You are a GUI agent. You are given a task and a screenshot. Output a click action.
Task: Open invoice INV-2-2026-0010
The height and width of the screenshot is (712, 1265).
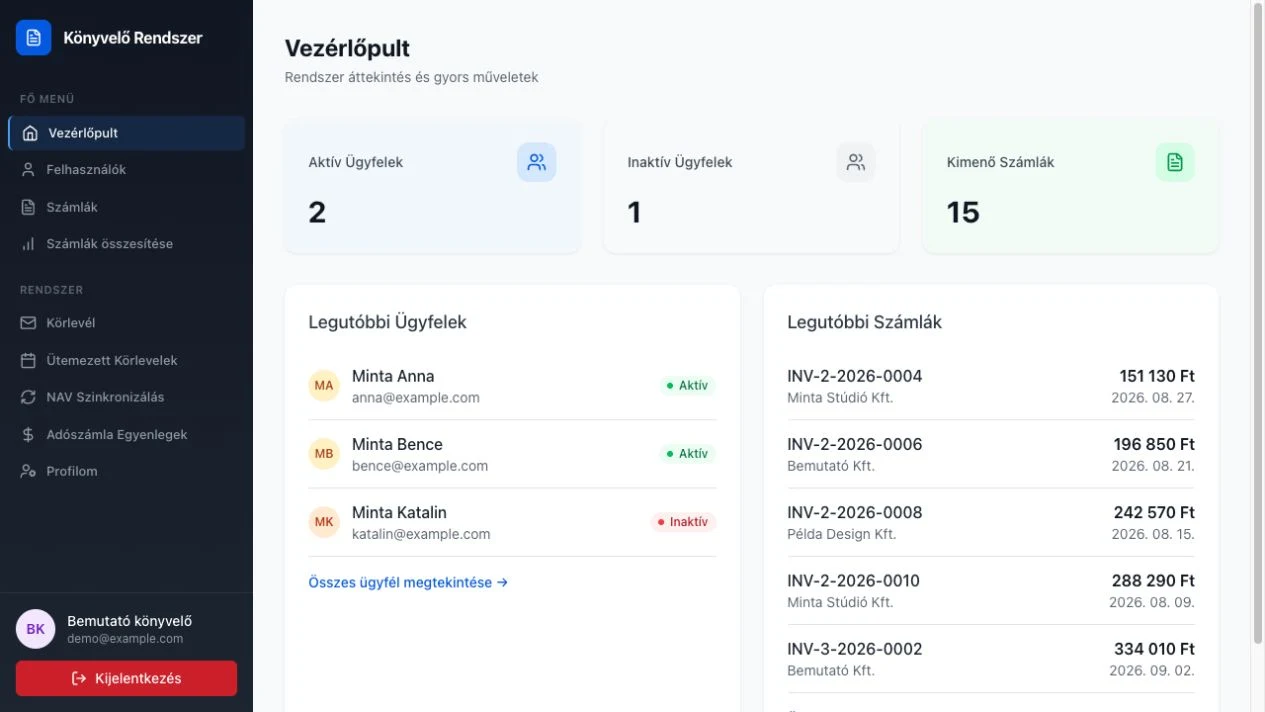[x=853, y=580]
